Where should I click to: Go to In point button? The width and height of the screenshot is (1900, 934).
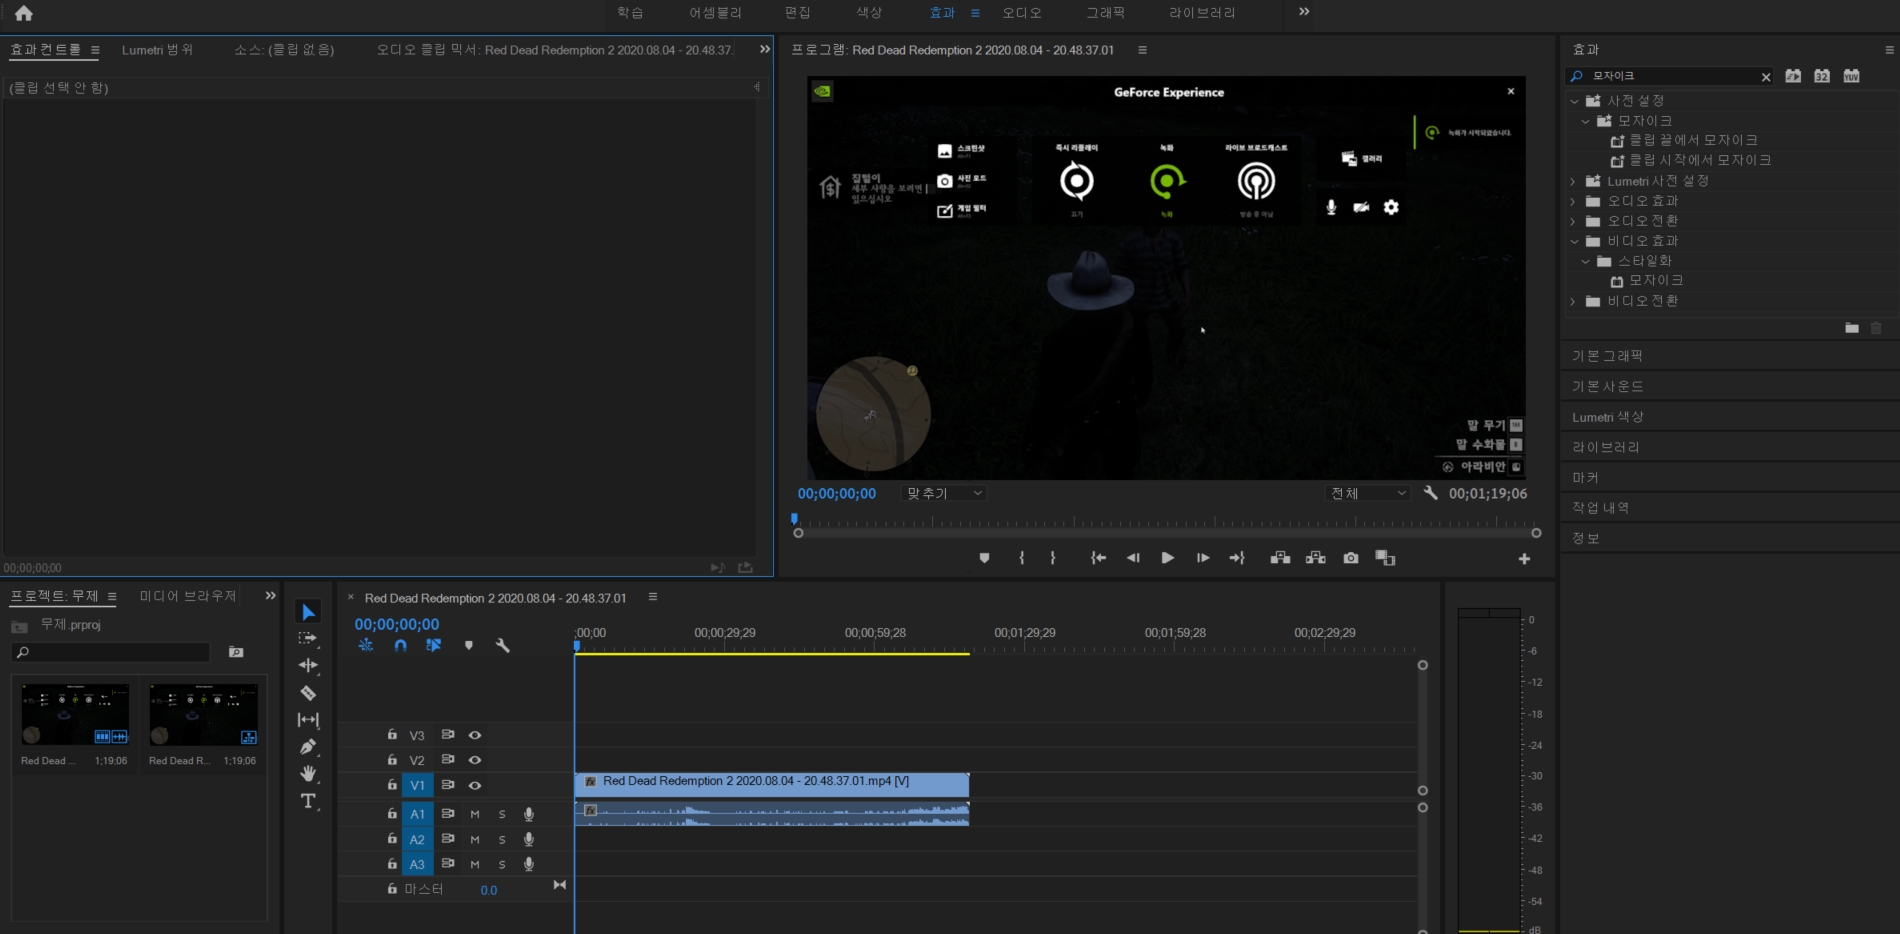pyautogui.click(x=1098, y=558)
